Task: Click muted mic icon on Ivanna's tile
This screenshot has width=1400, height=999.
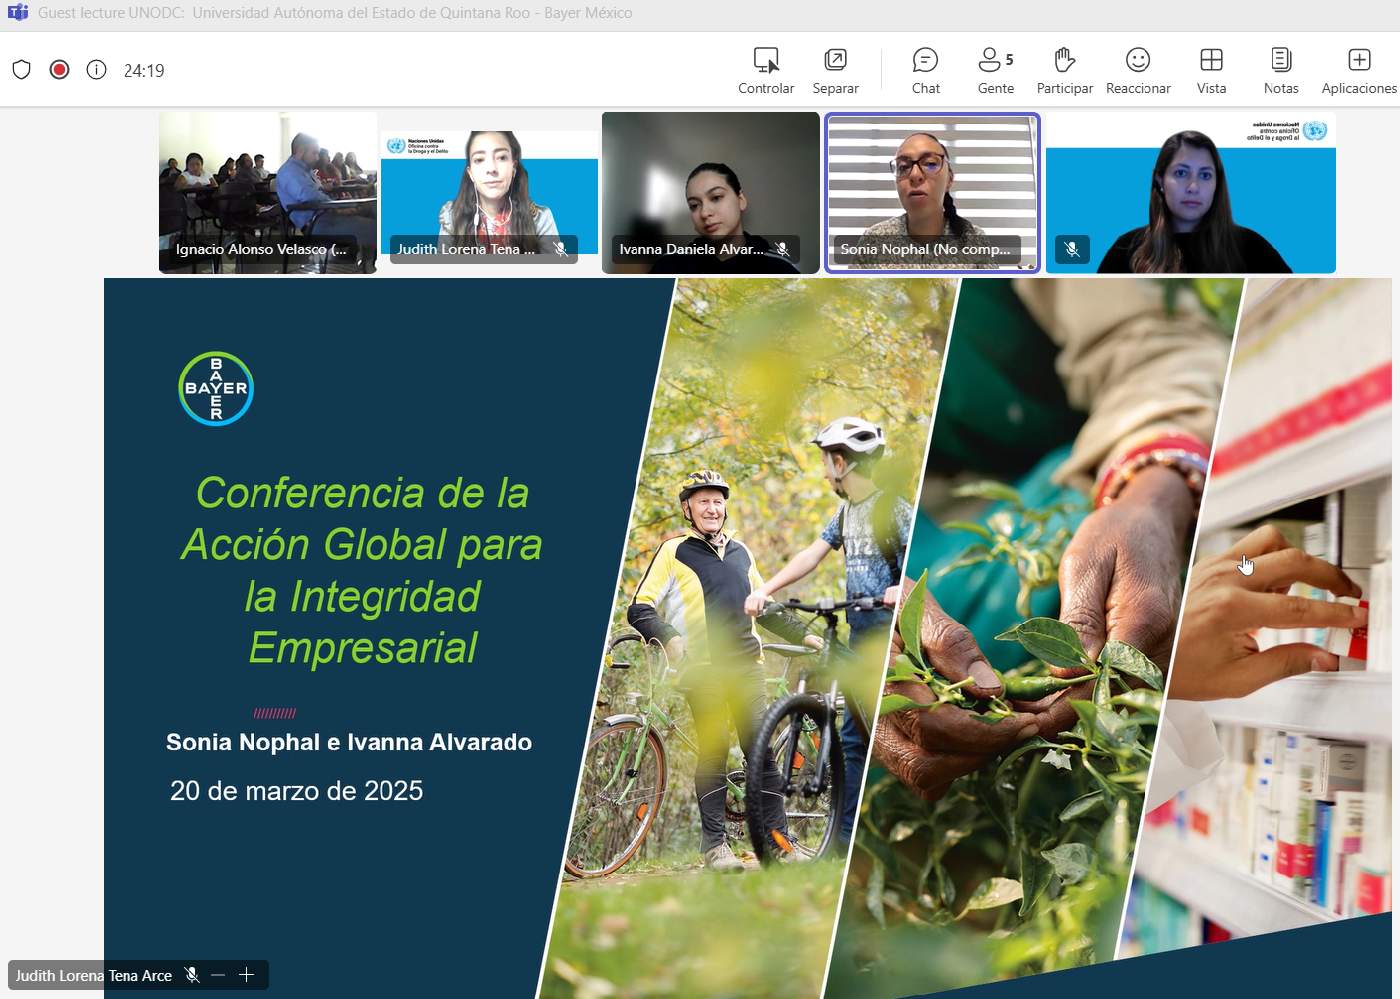Action: coord(783,249)
